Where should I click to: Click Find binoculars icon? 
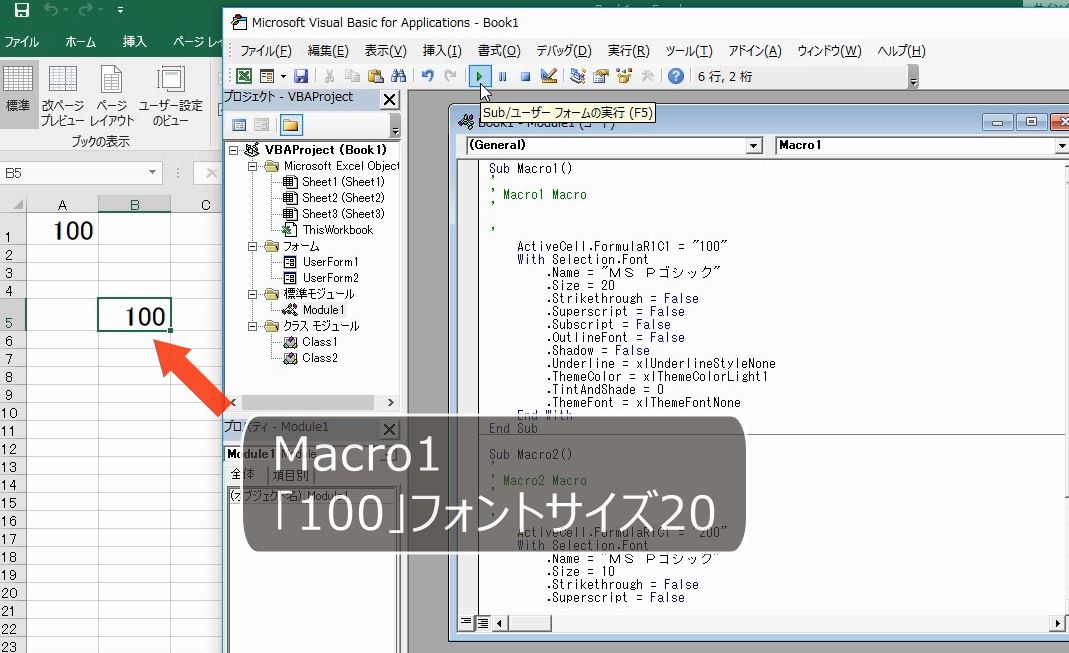[x=399, y=76]
